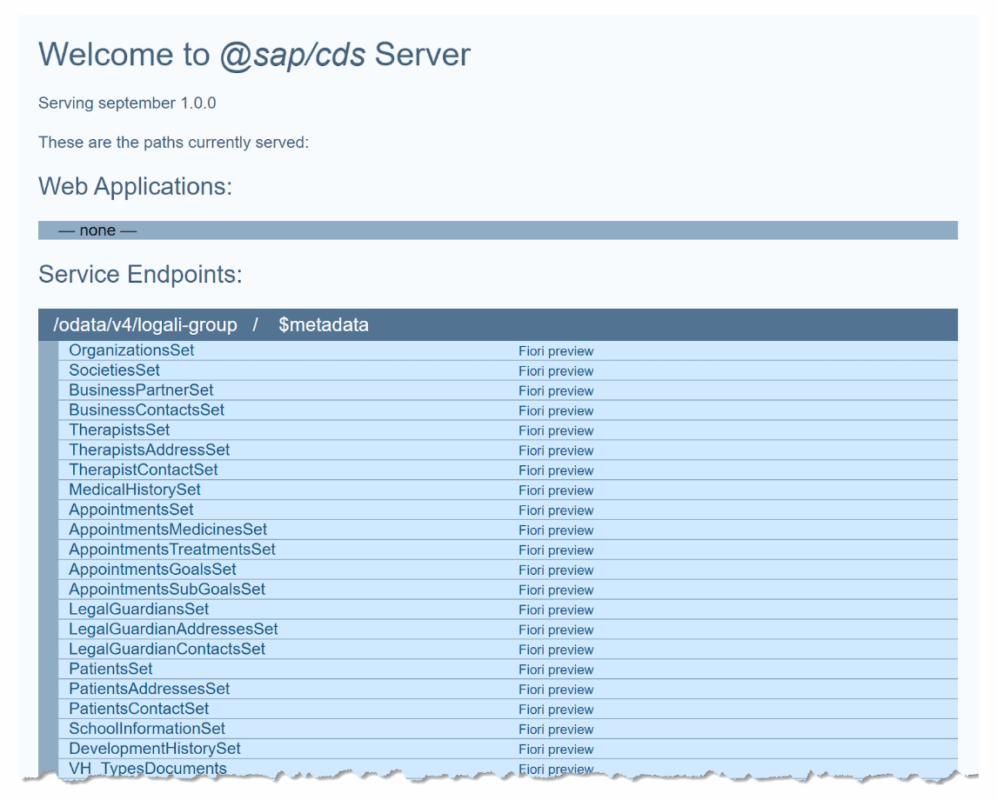Open the SocietiesSet entity link
The height and width of the screenshot is (800, 997).
[114, 370]
